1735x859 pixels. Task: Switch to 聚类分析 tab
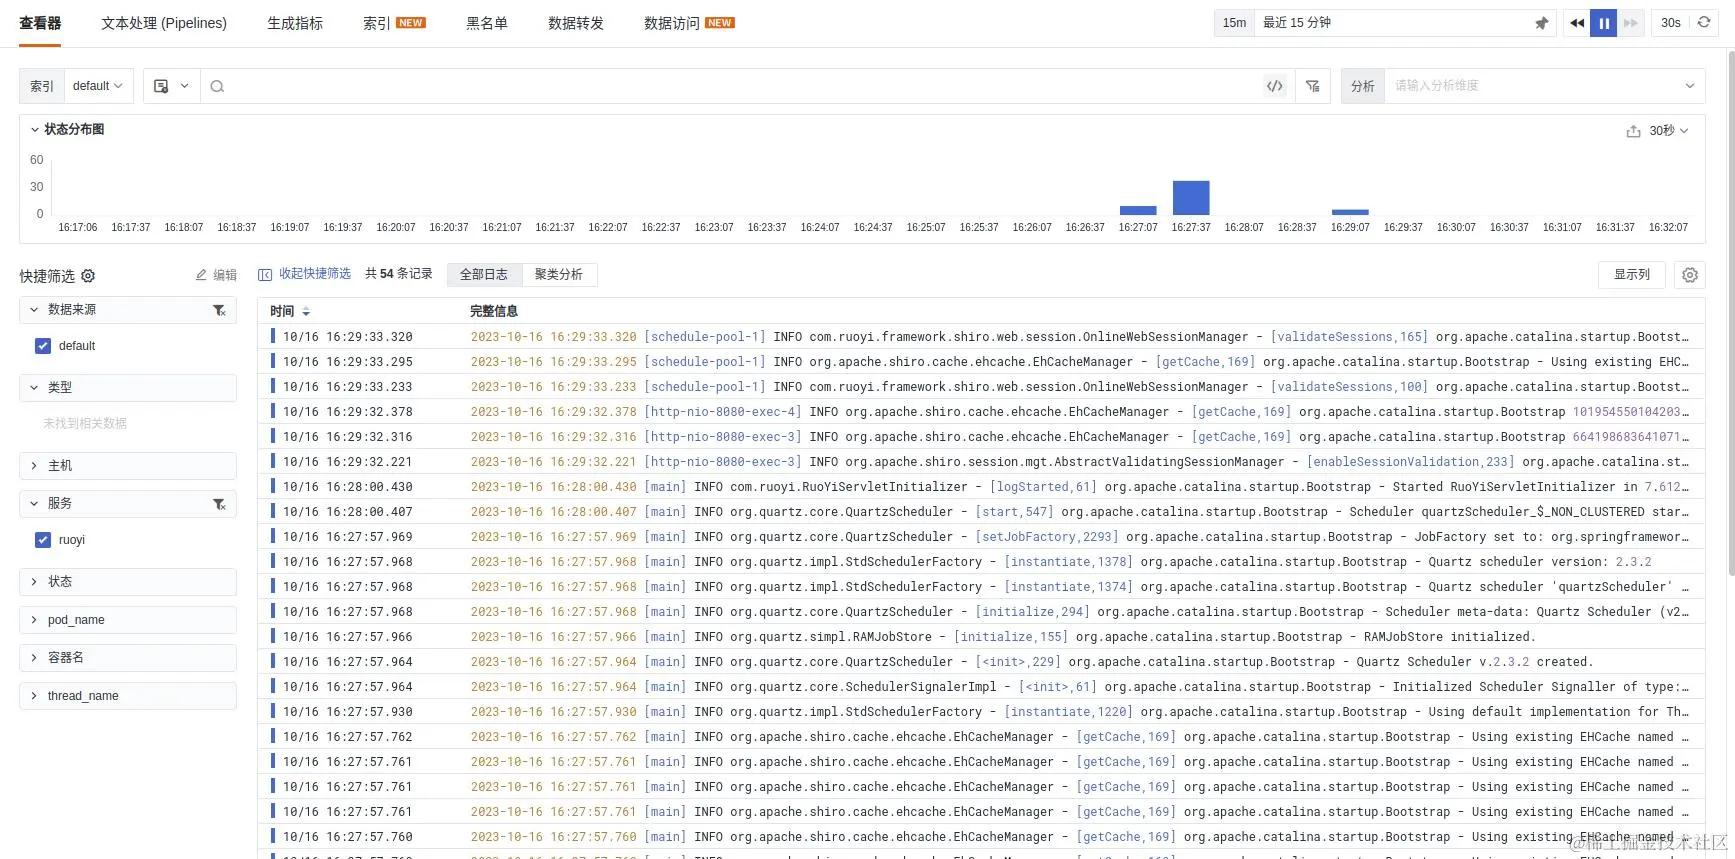[559, 274]
